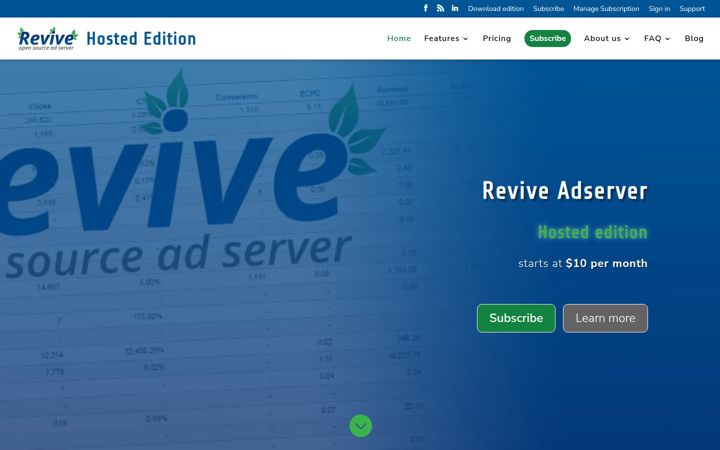This screenshot has height=450, width=720.
Task: Click the large green Subscribe button in the hero
Action: pyautogui.click(x=516, y=318)
